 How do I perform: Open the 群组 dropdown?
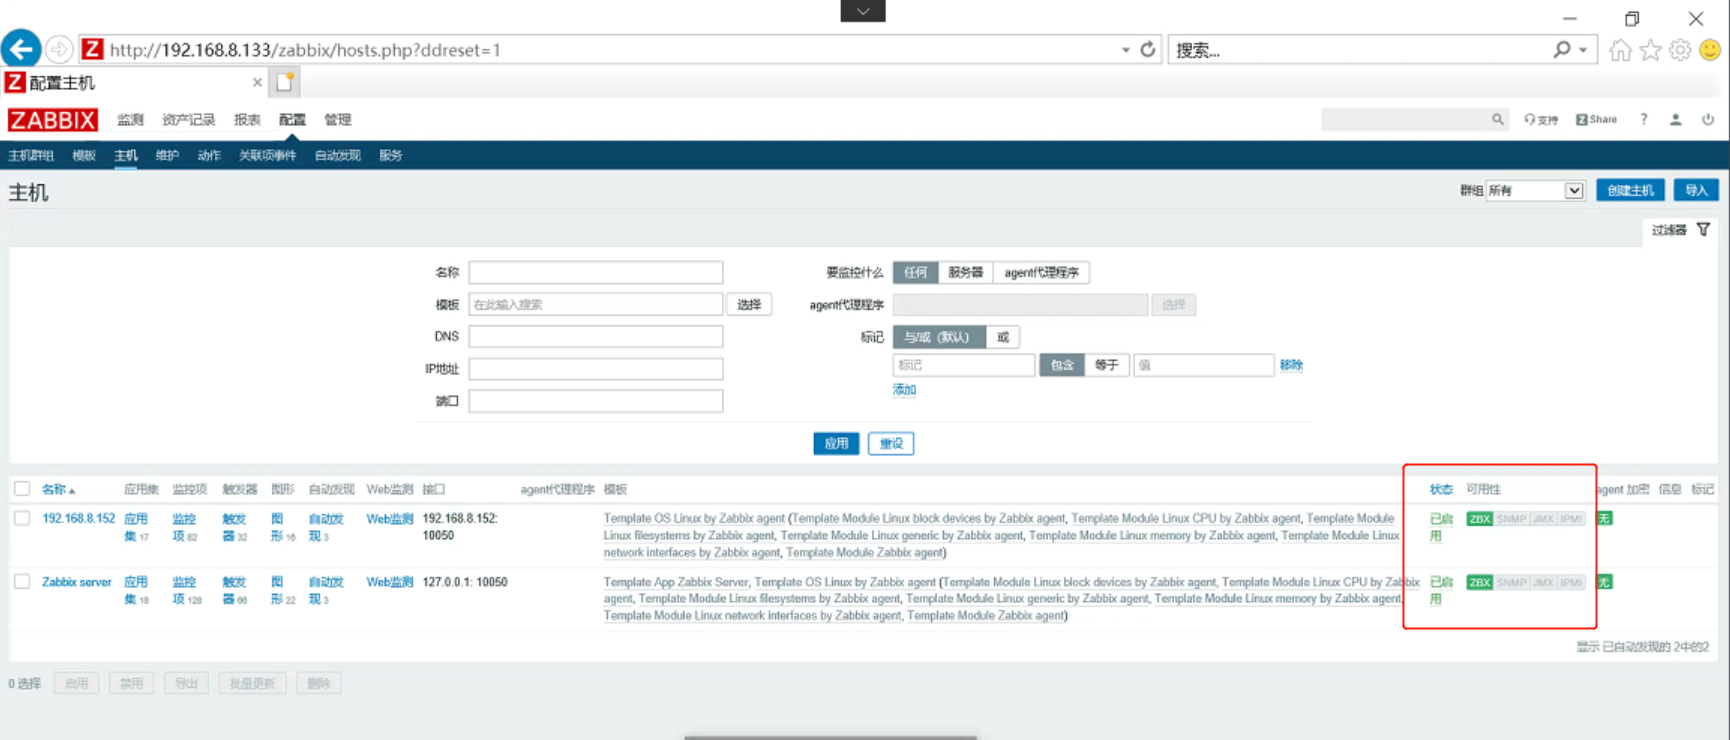1535,190
